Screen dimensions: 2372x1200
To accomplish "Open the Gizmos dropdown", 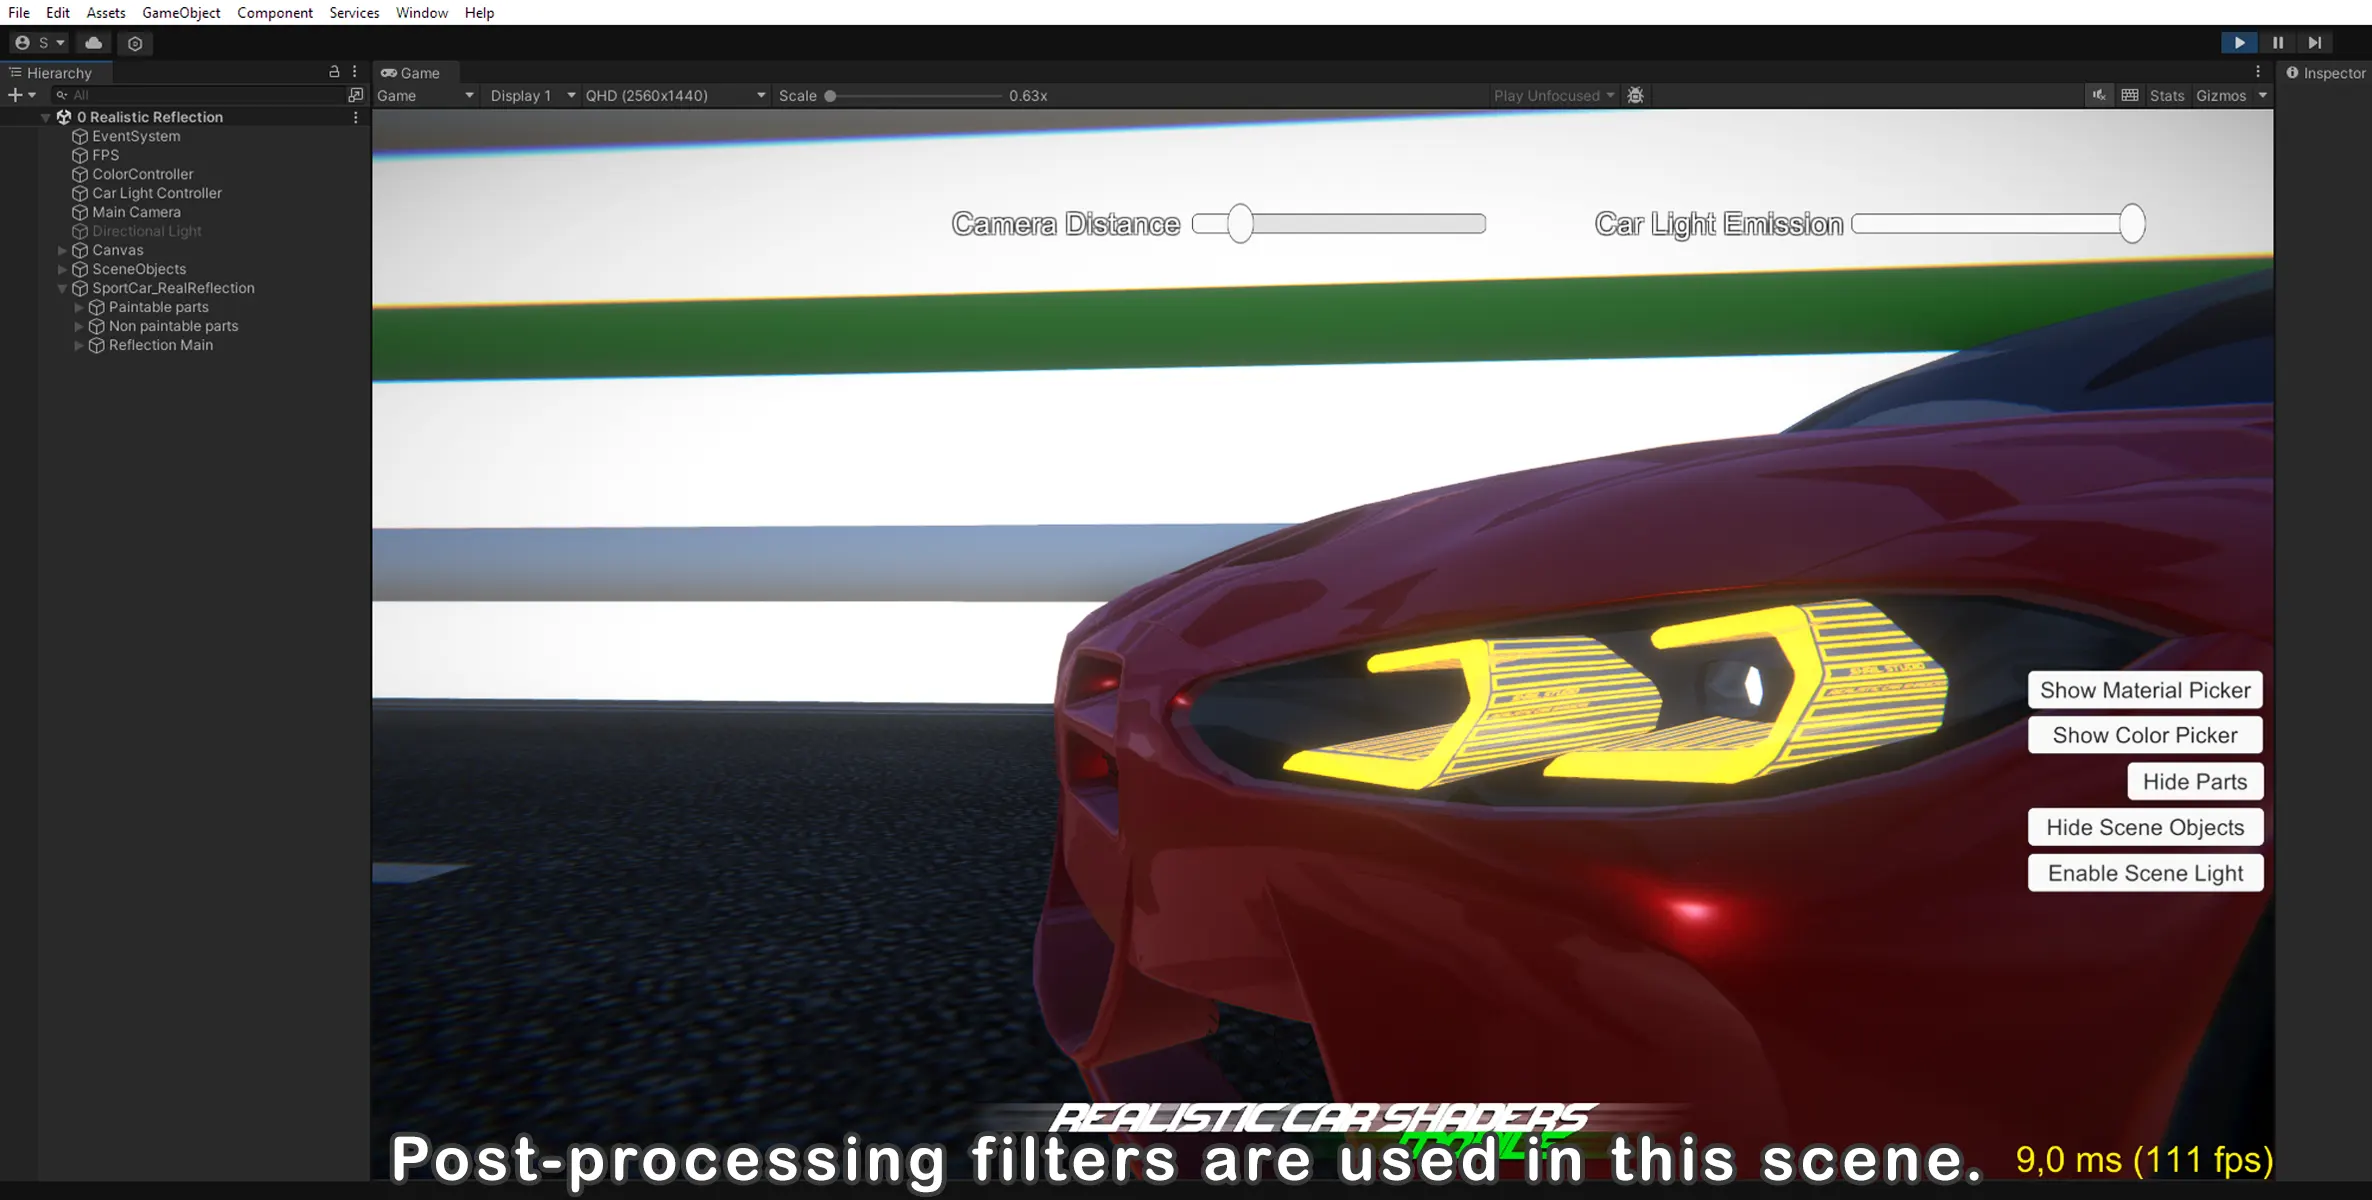I will click(x=2262, y=96).
